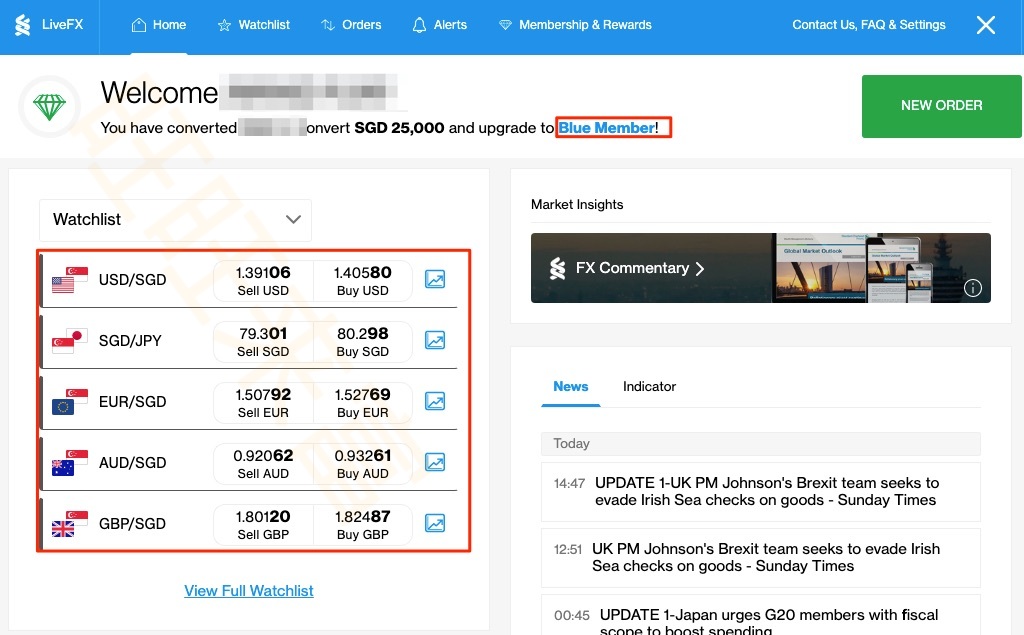Screen dimensions: 1024x635
Task: Open the AUD/SGD chart icon
Action: pyautogui.click(x=435, y=462)
